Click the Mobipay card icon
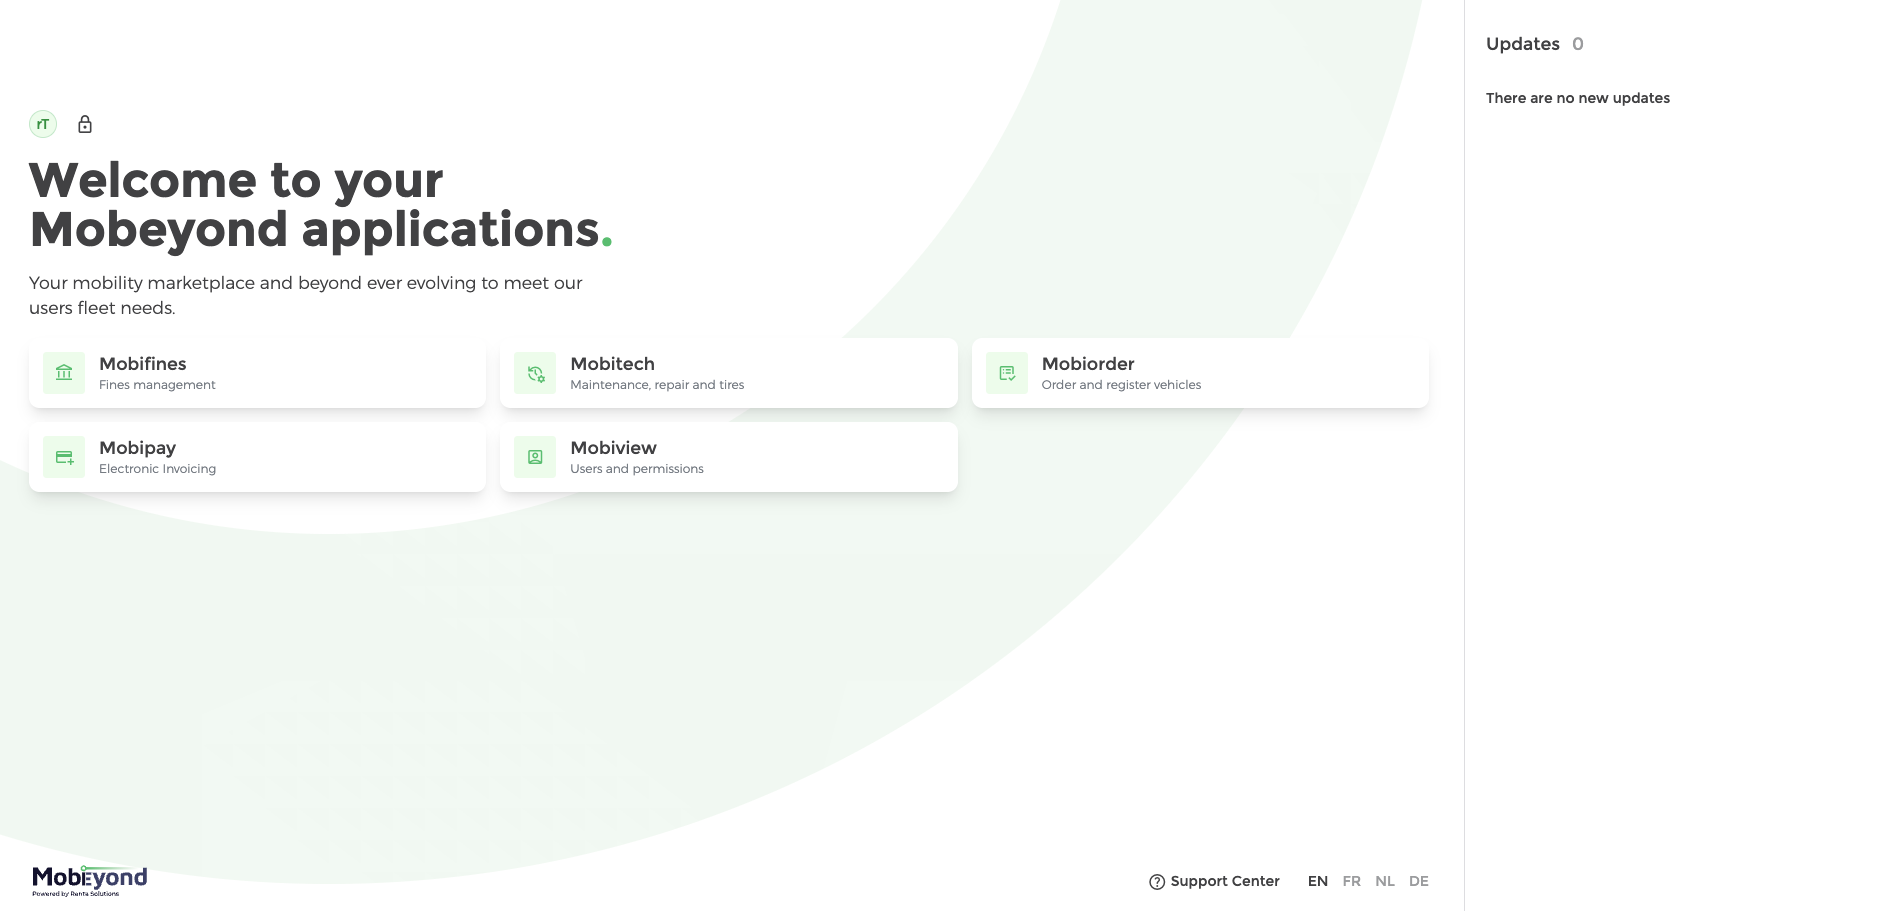Screen dimensions: 1893x911 [x=64, y=457]
